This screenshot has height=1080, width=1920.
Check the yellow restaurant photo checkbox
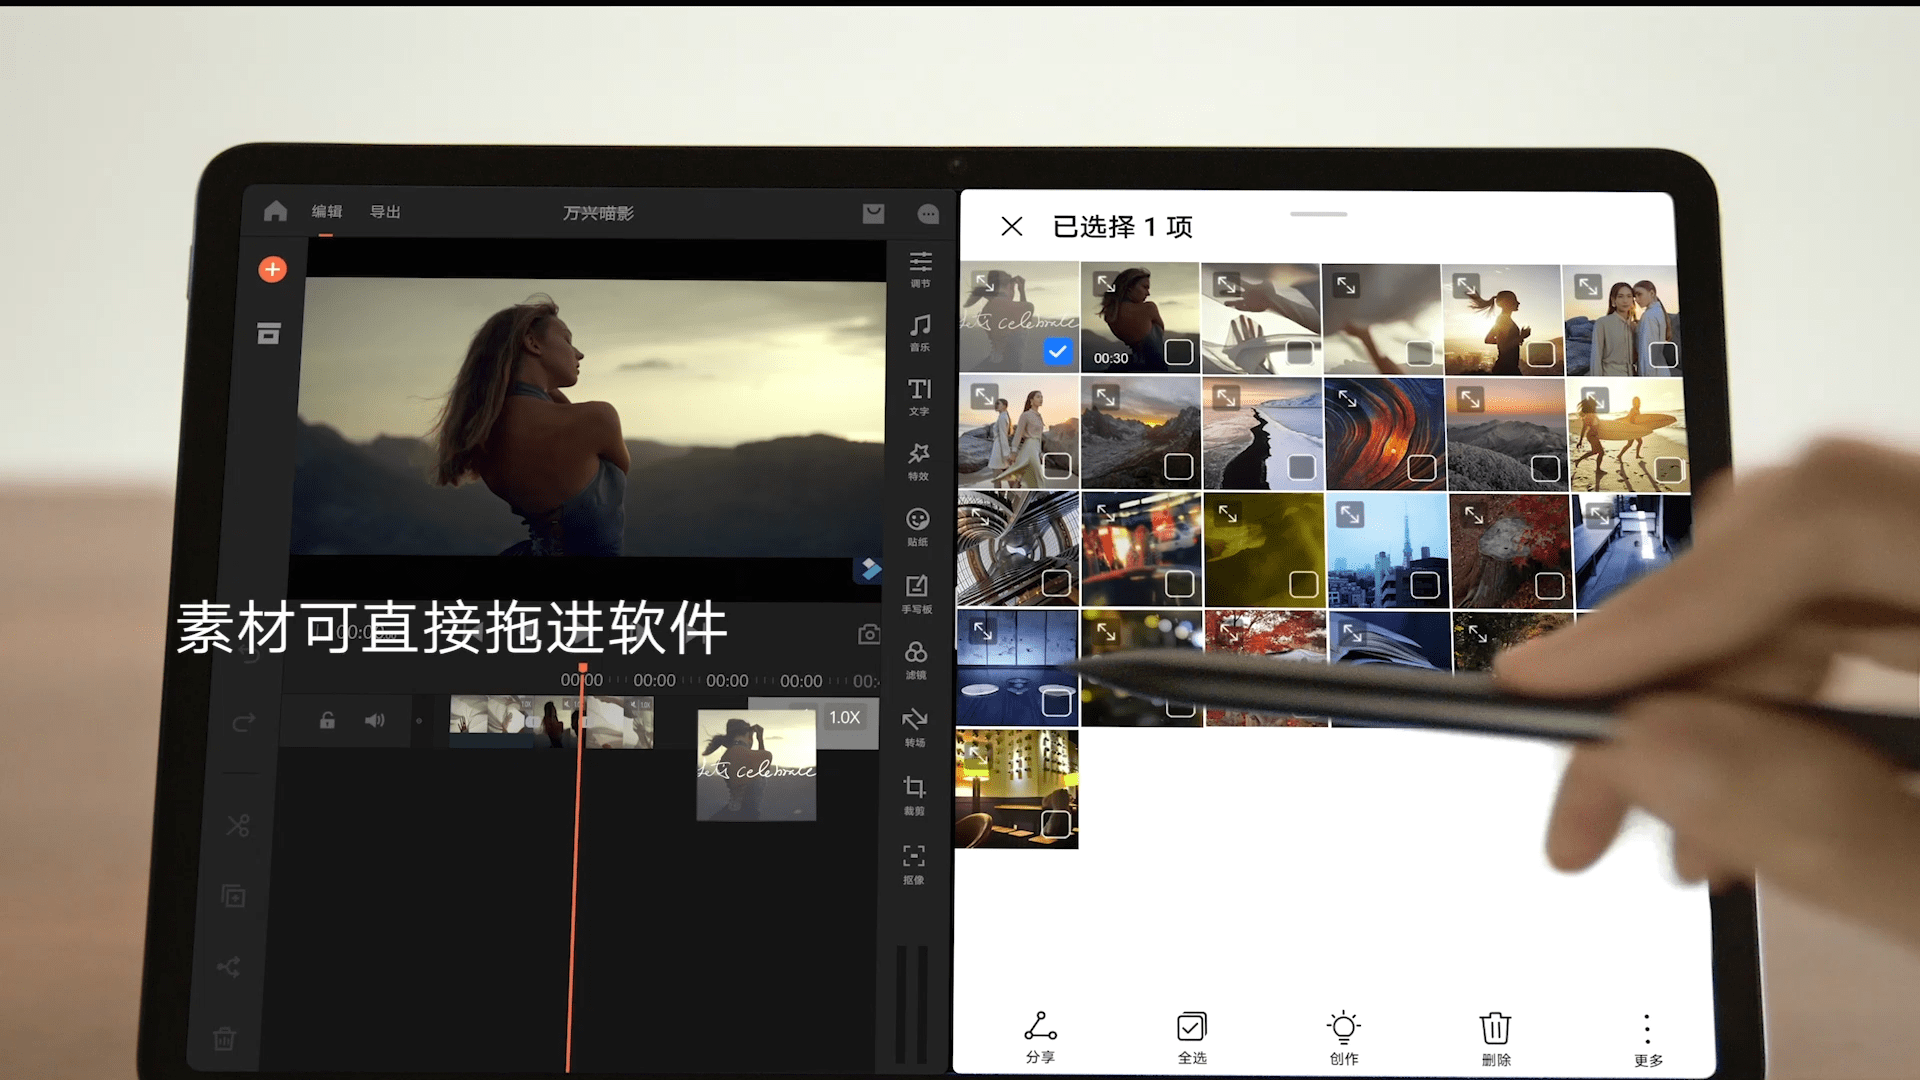click(1055, 824)
